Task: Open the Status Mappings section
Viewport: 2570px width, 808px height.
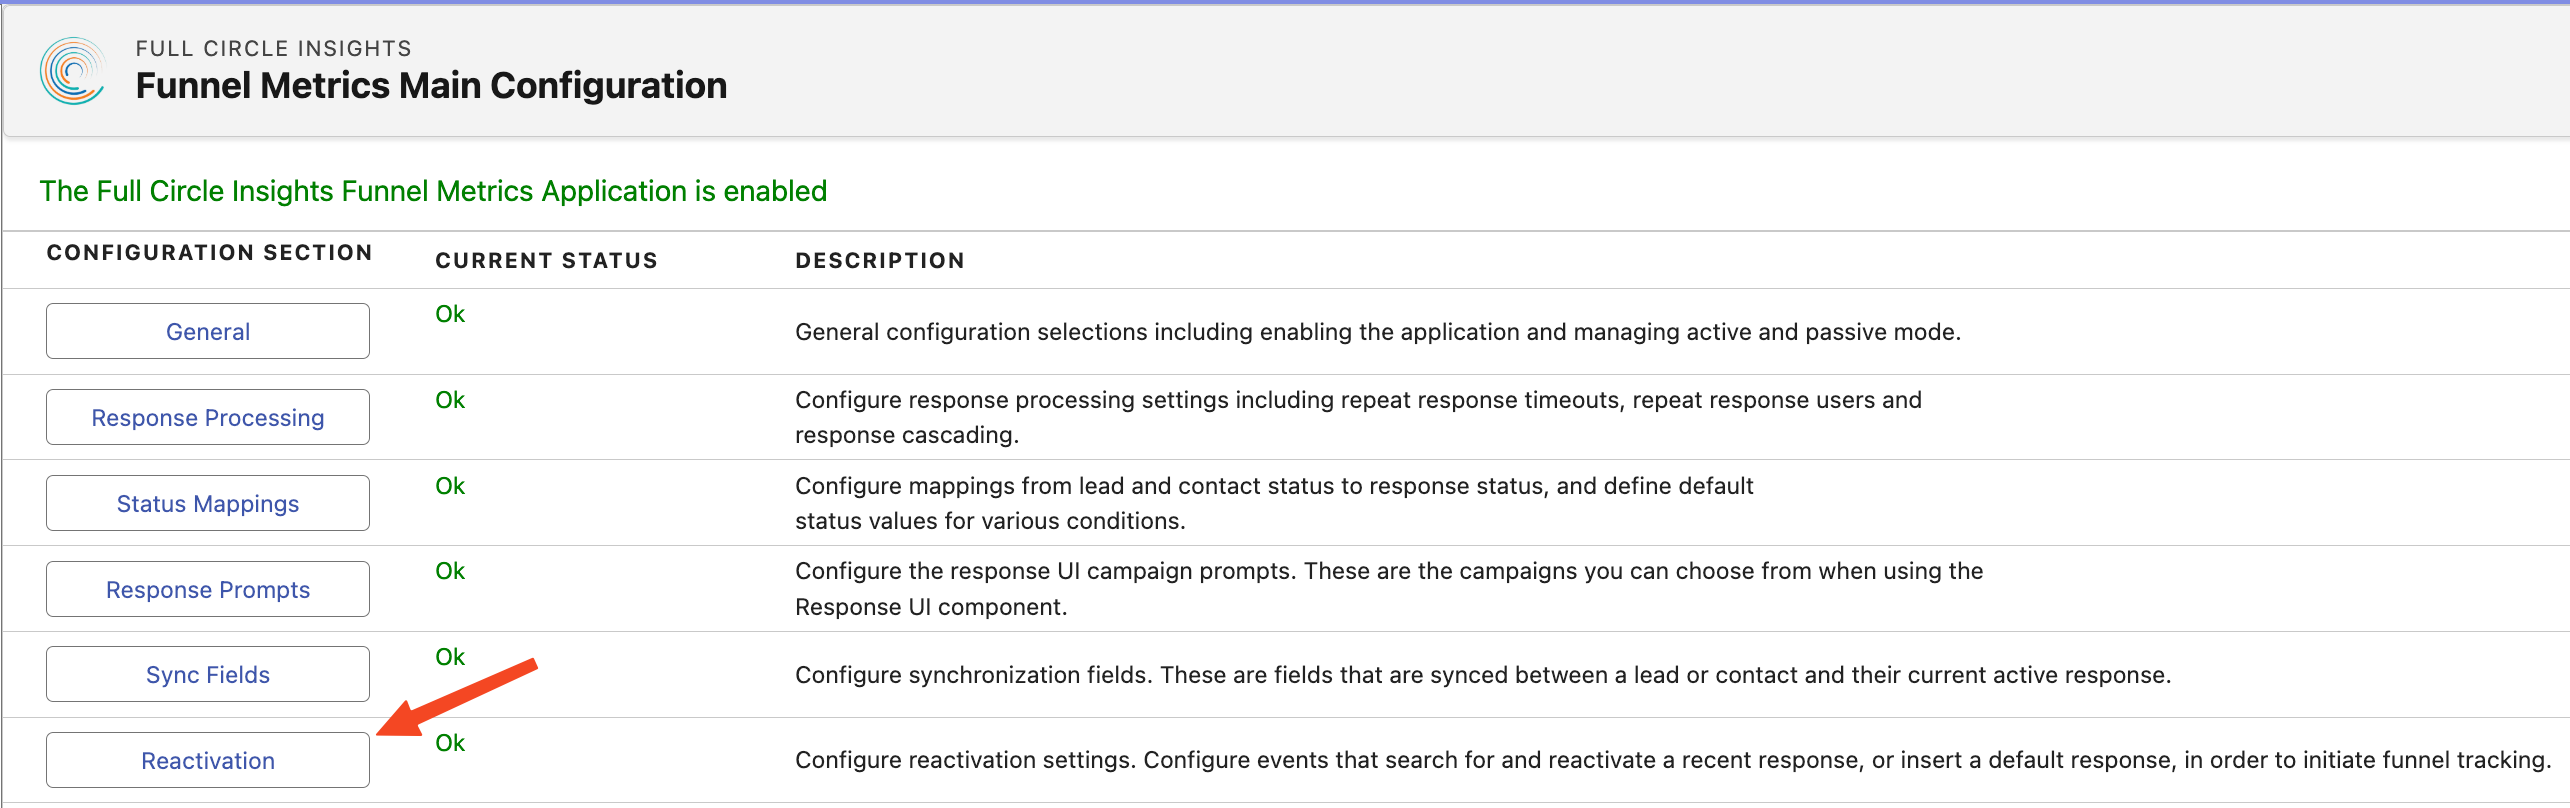Action: [208, 503]
